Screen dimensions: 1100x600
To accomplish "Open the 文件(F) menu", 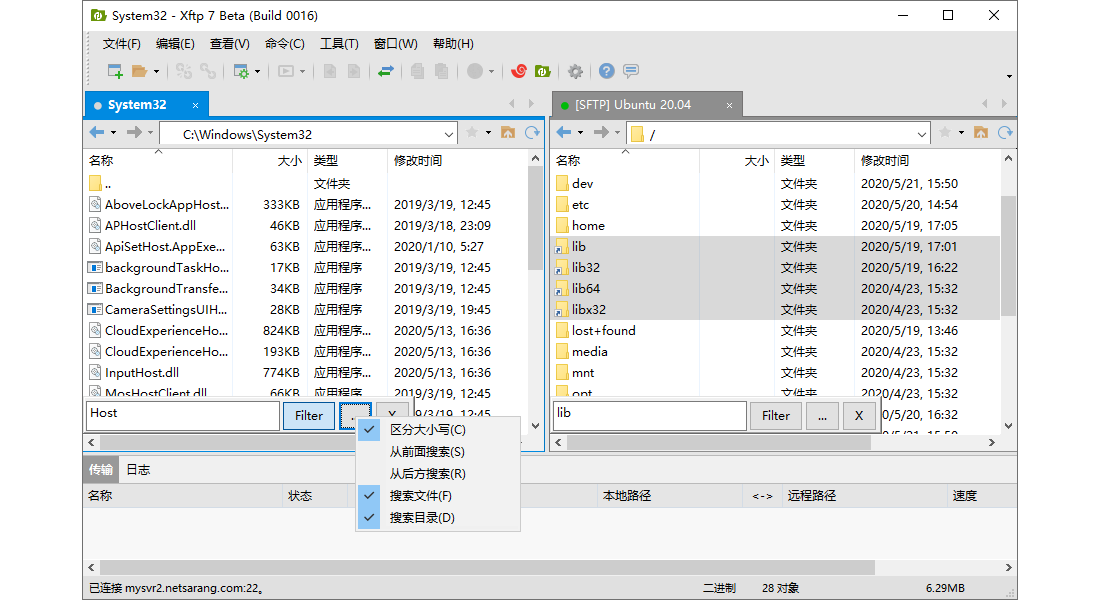I will [121, 44].
